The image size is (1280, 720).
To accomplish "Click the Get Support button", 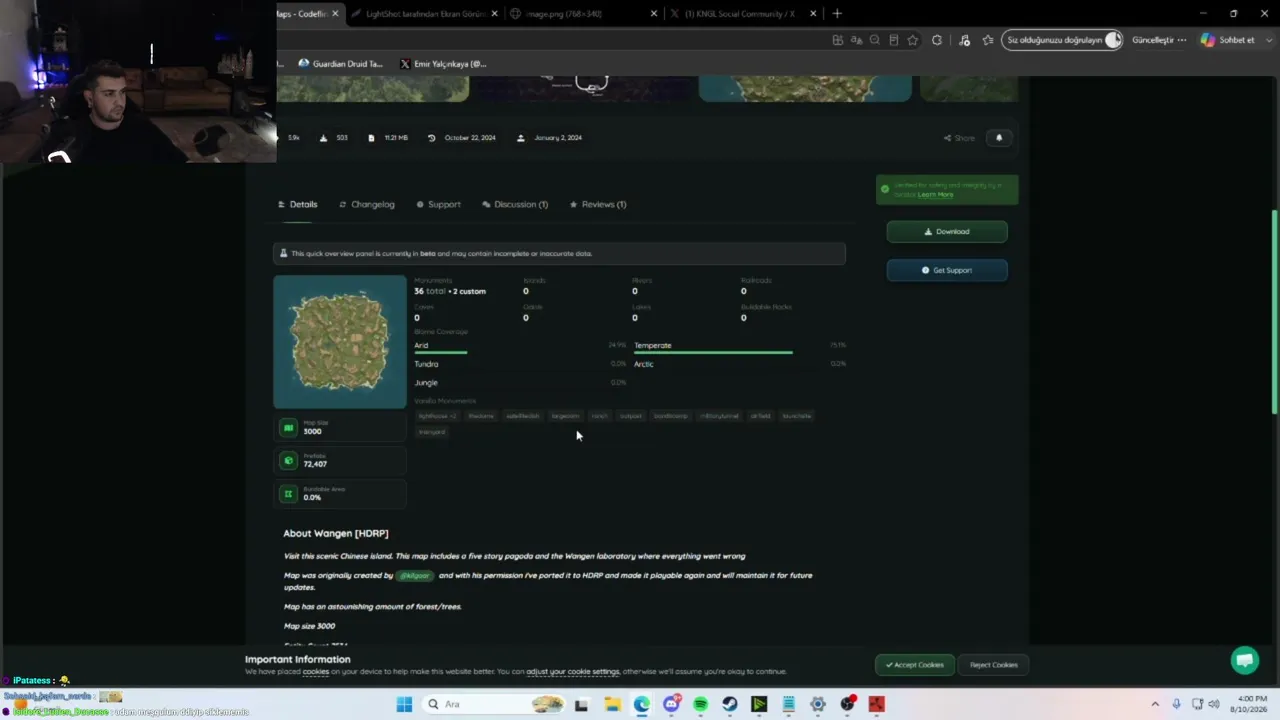I will click(x=947, y=270).
